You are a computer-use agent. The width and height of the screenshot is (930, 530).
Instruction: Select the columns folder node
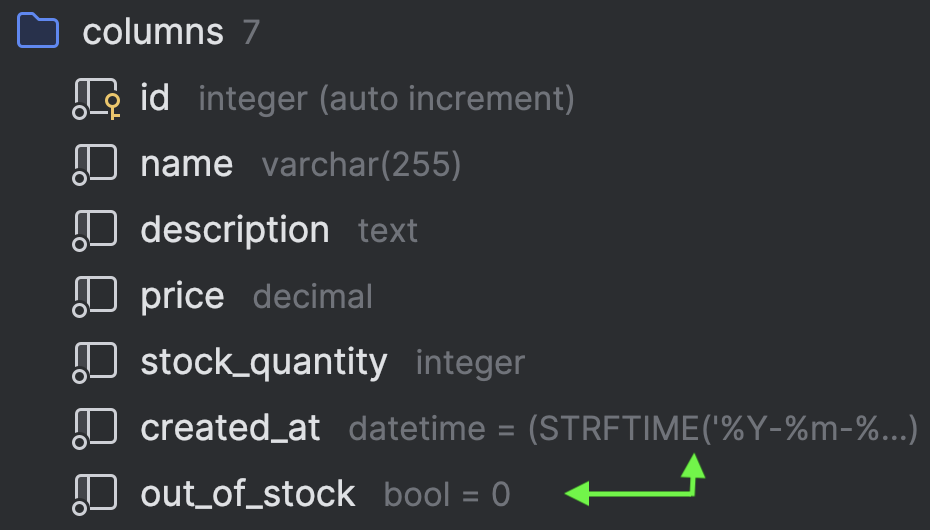point(153,32)
